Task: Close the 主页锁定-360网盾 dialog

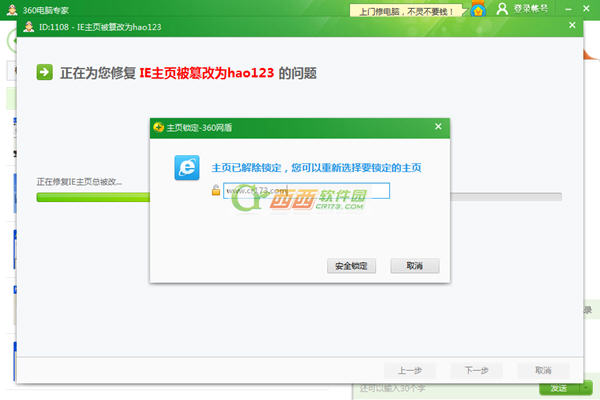Action: pyautogui.click(x=439, y=126)
